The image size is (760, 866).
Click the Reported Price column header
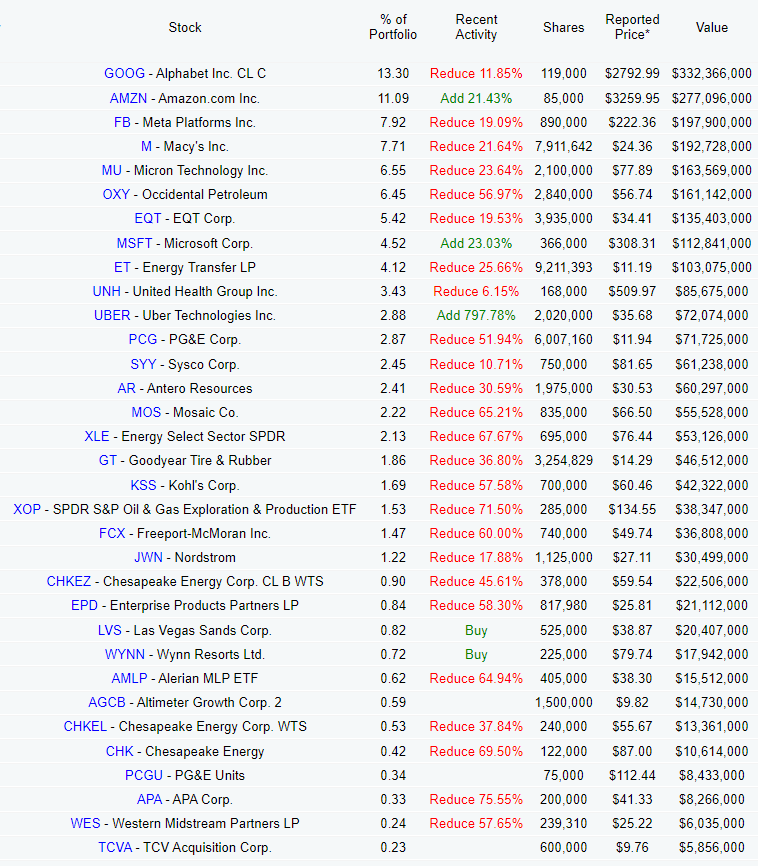click(x=632, y=27)
